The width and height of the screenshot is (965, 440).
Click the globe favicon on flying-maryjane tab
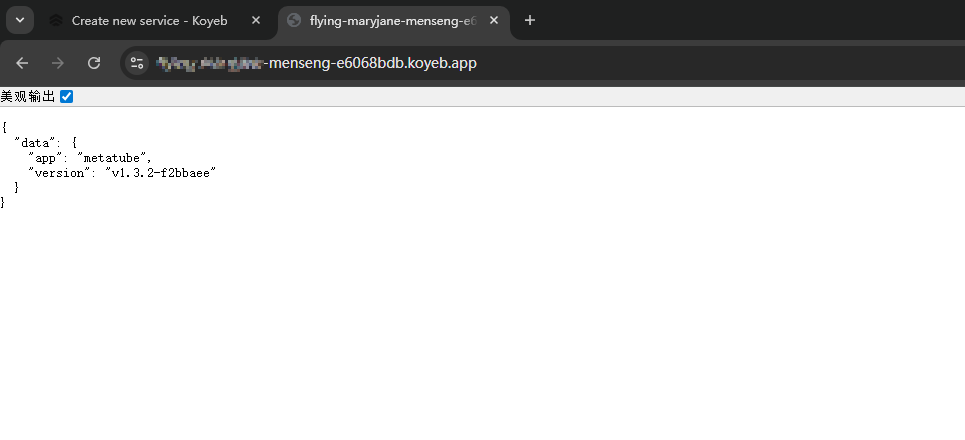tap(294, 20)
